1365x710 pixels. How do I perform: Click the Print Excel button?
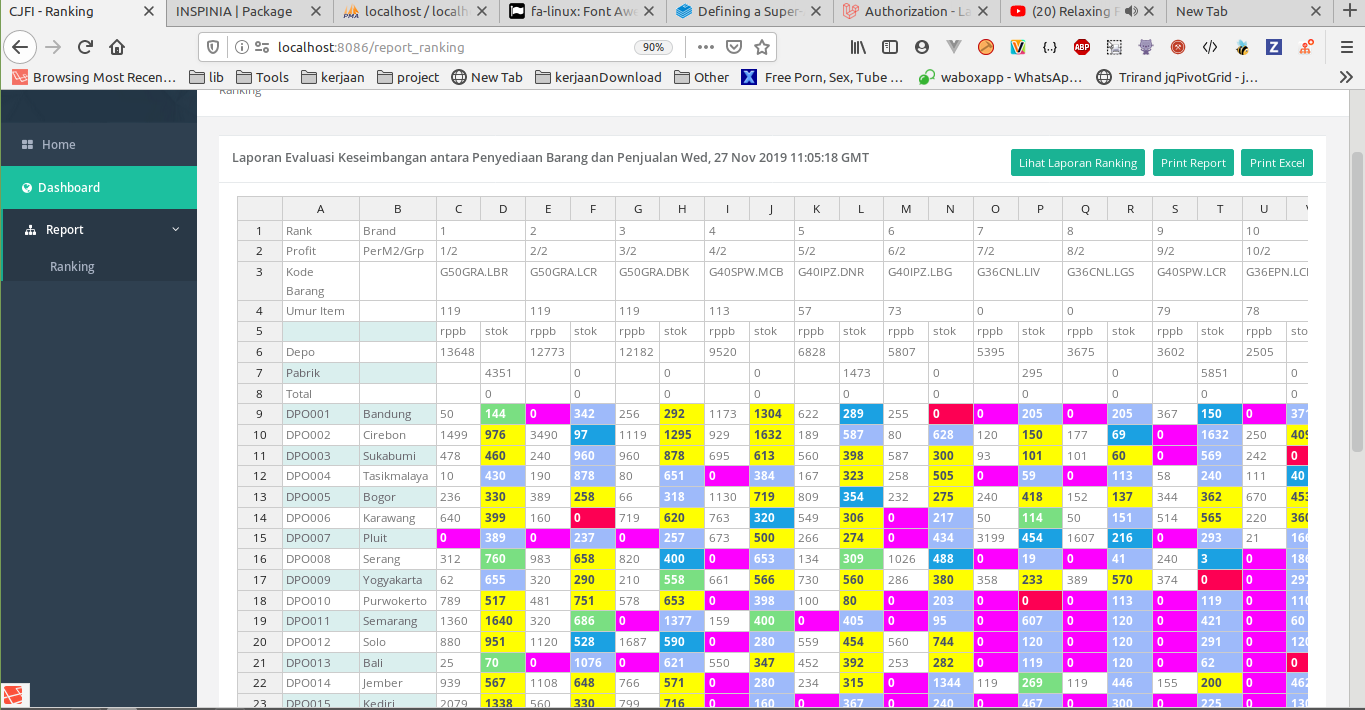click(1277, 163)
